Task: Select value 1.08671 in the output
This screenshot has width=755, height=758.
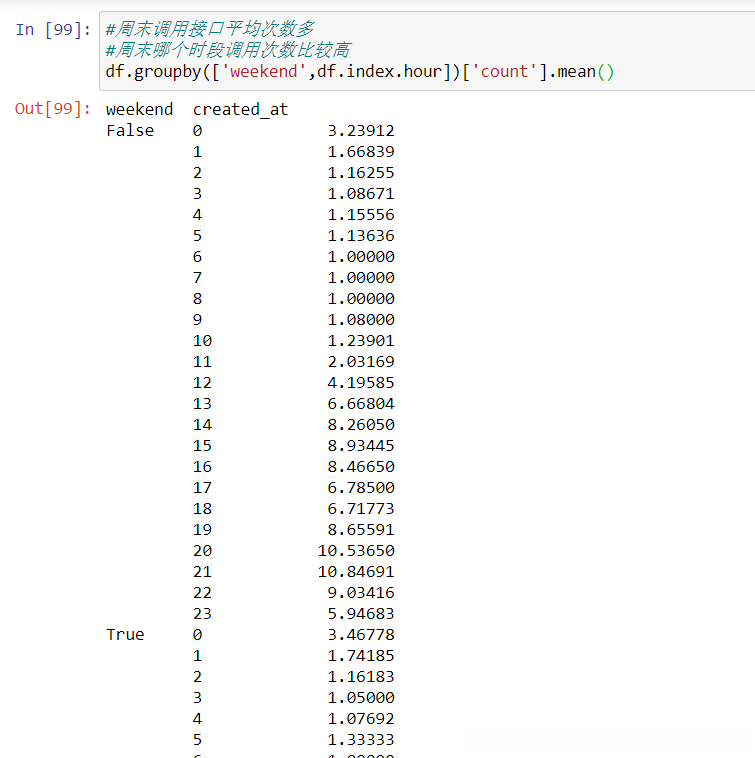Action: point(361,194)
